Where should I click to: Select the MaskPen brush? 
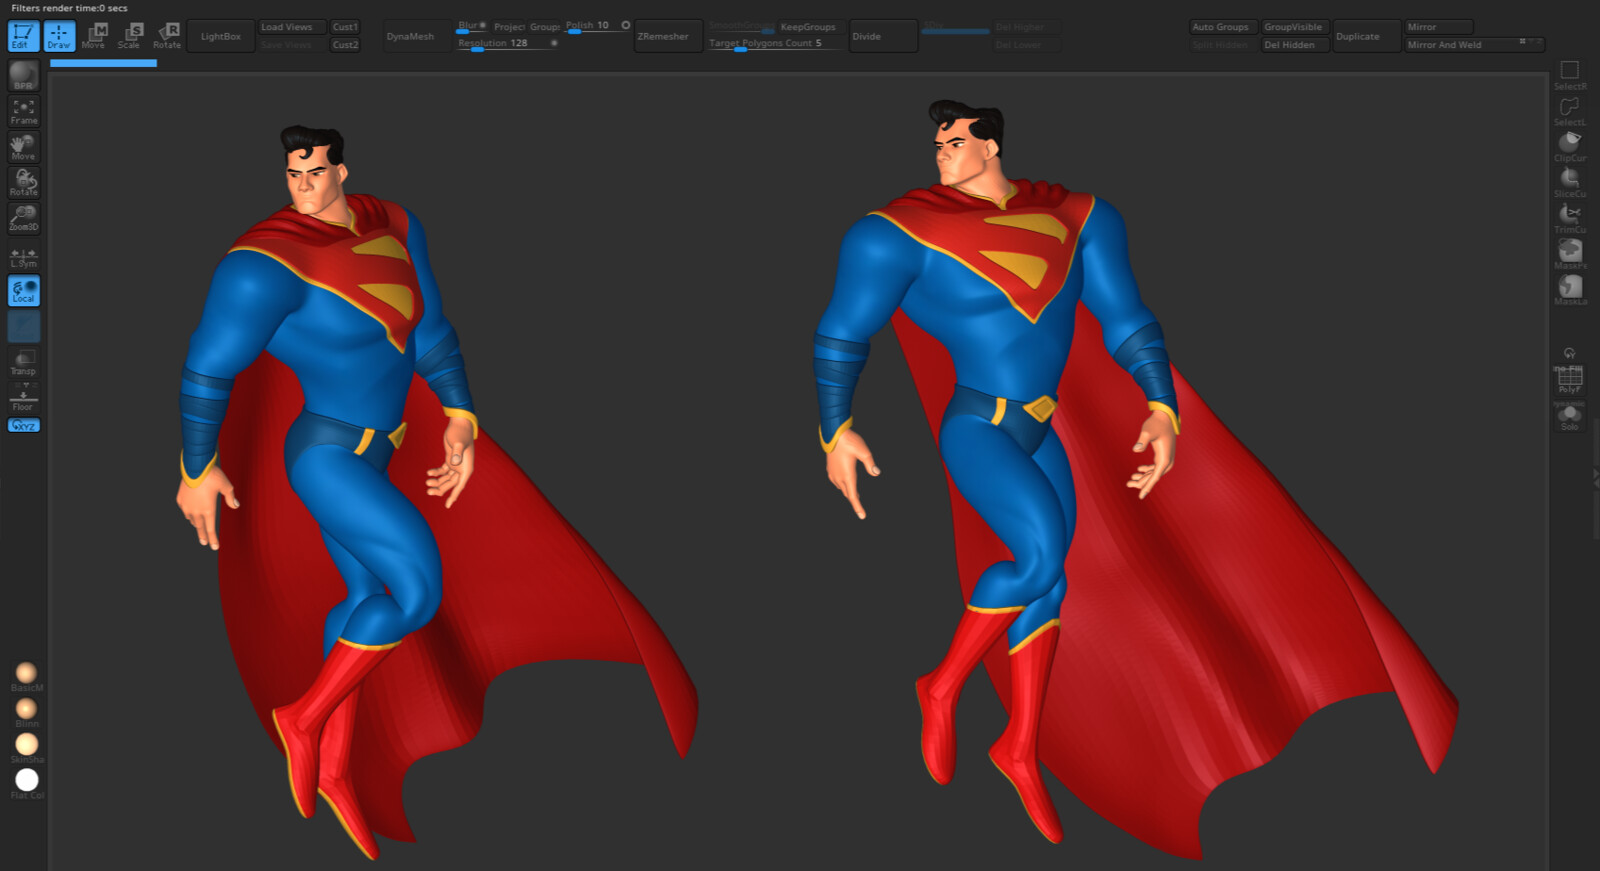point(1570,254)
